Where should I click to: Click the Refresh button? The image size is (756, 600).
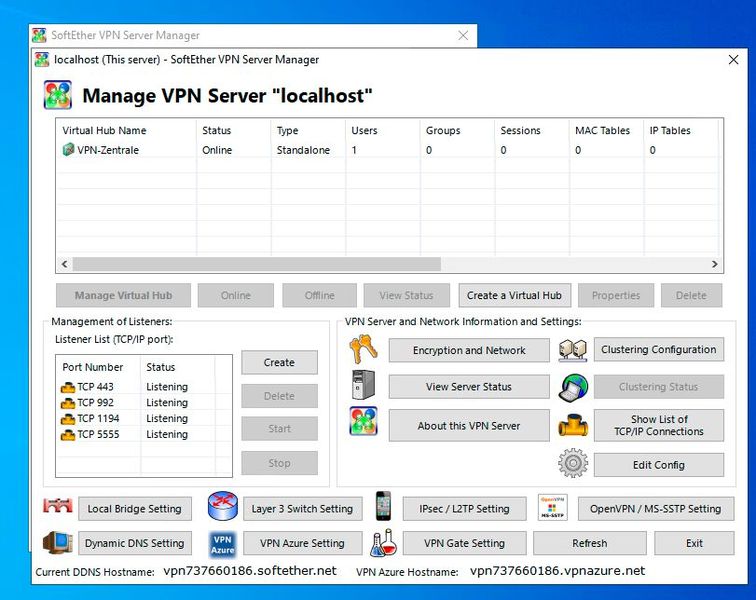pyautogui.click(x=590, y=543)
